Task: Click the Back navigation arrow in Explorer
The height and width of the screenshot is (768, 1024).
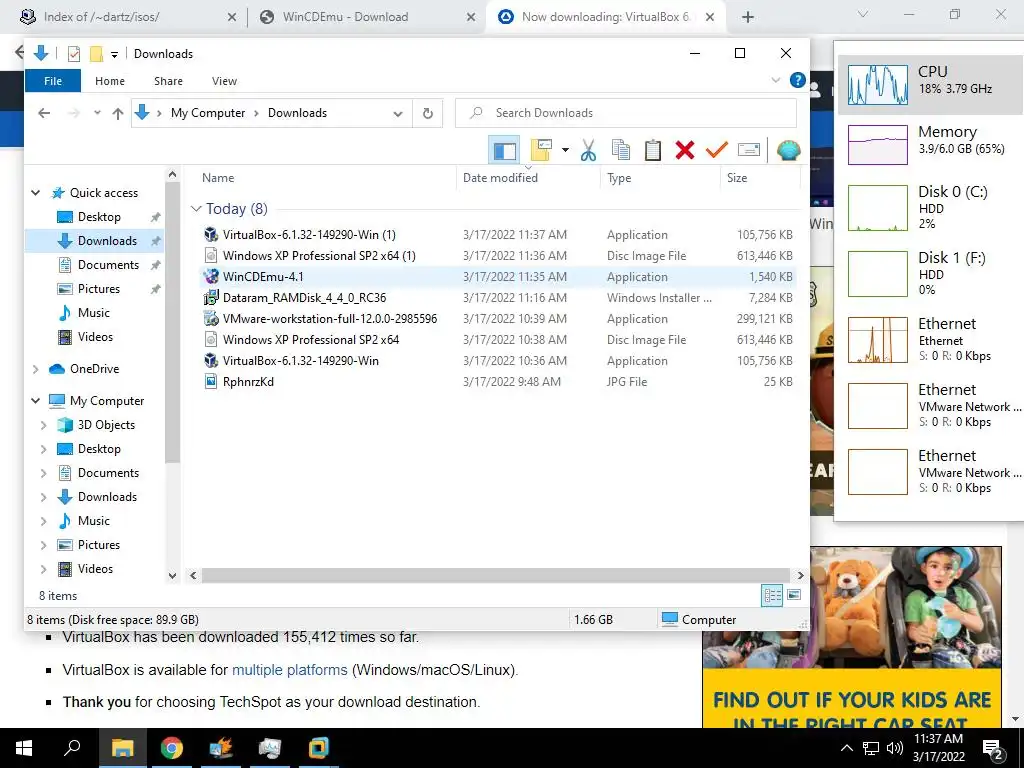Action: 44,114
